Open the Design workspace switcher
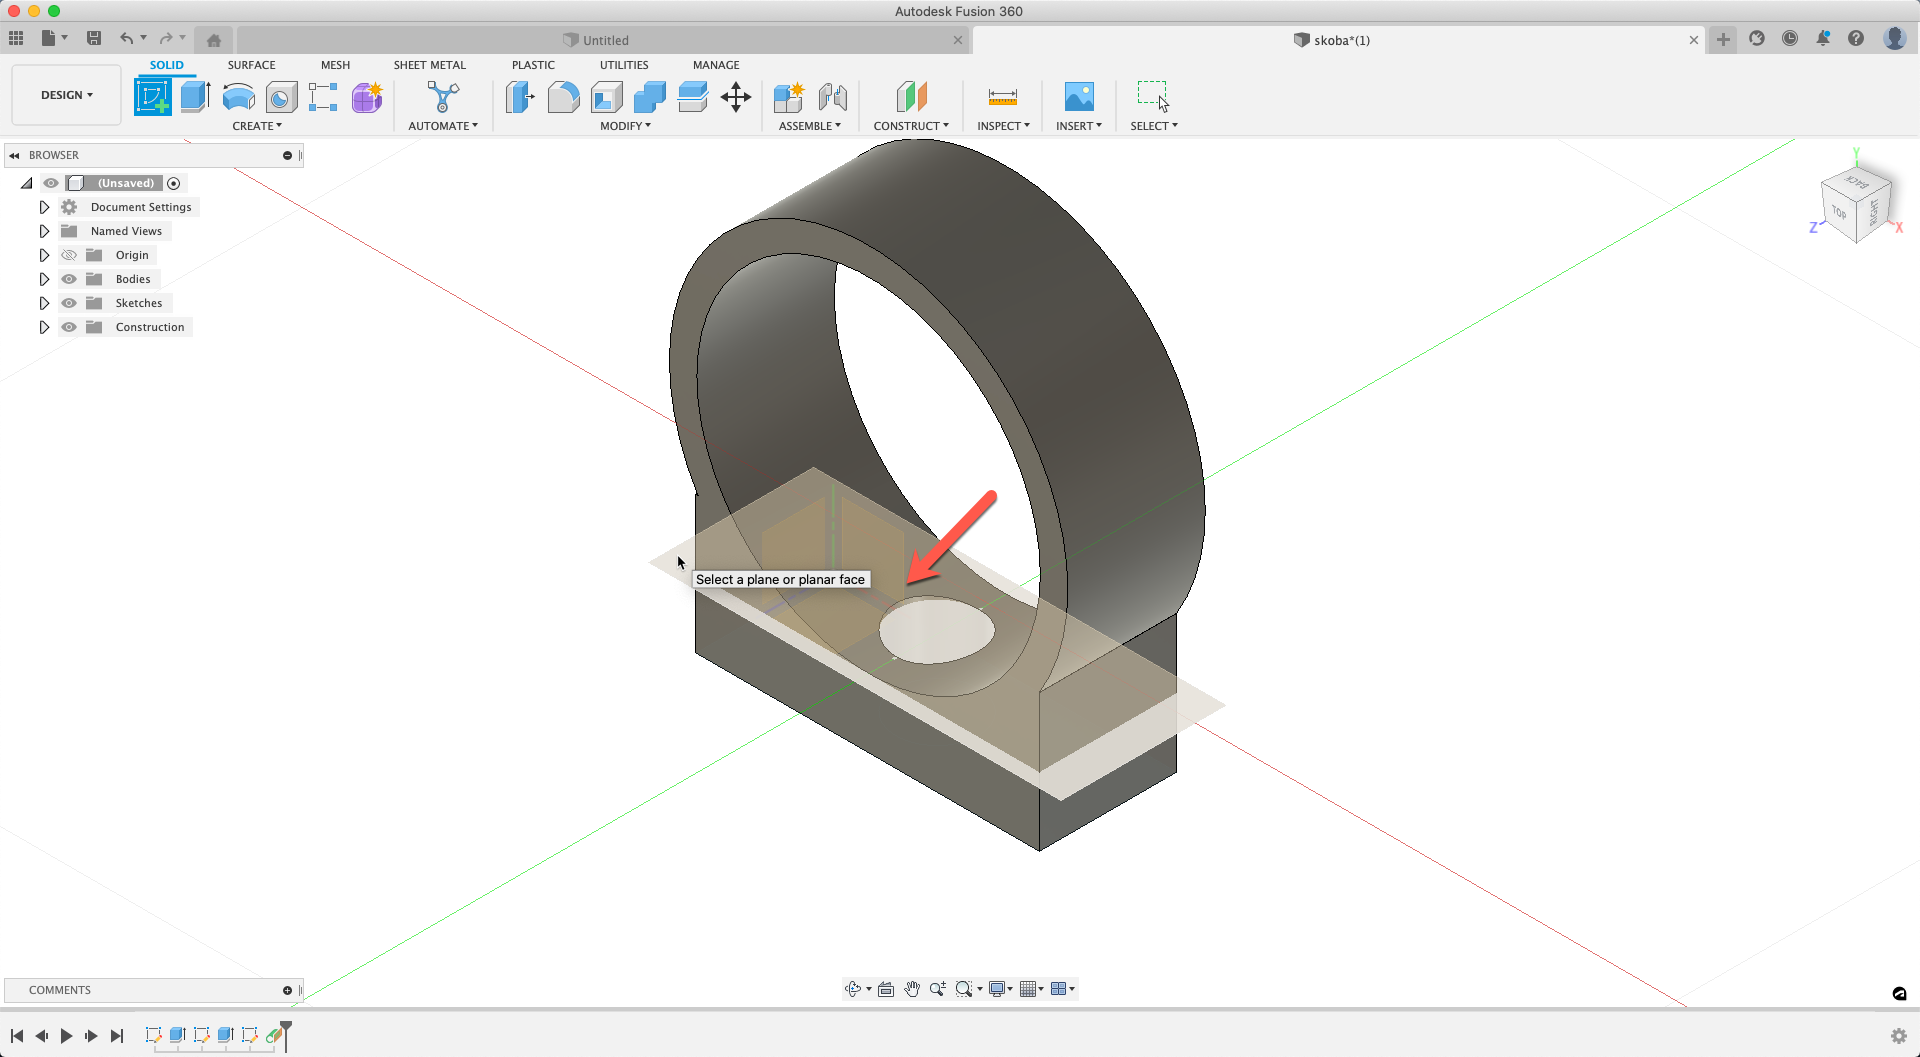 (65, 94)
